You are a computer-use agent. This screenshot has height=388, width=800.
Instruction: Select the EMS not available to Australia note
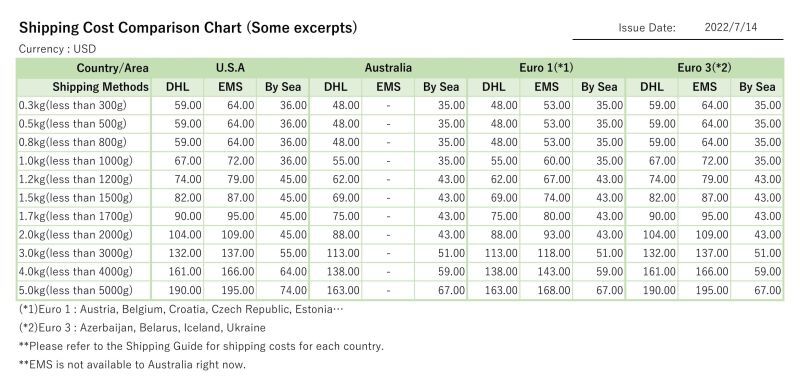tap(132, 365)
